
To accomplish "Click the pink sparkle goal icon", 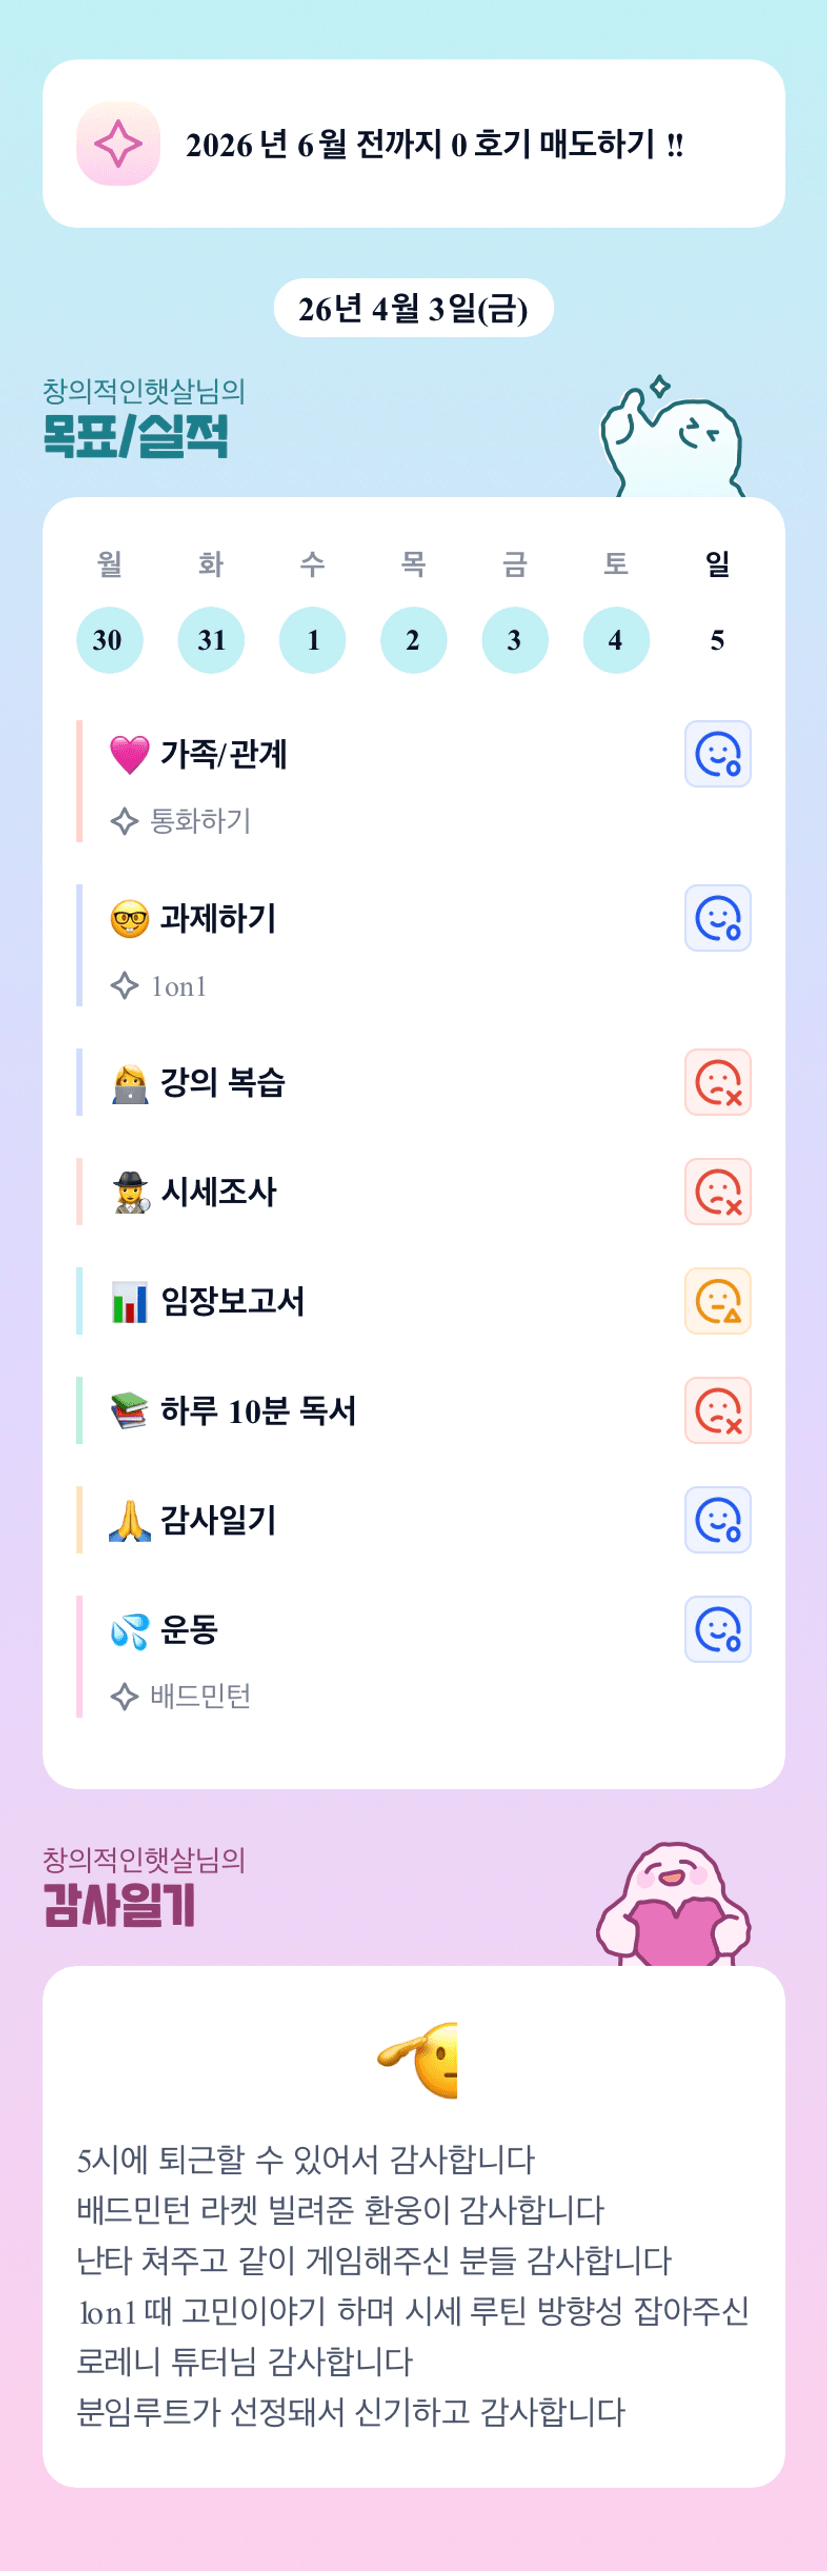I will click(118, 144).
